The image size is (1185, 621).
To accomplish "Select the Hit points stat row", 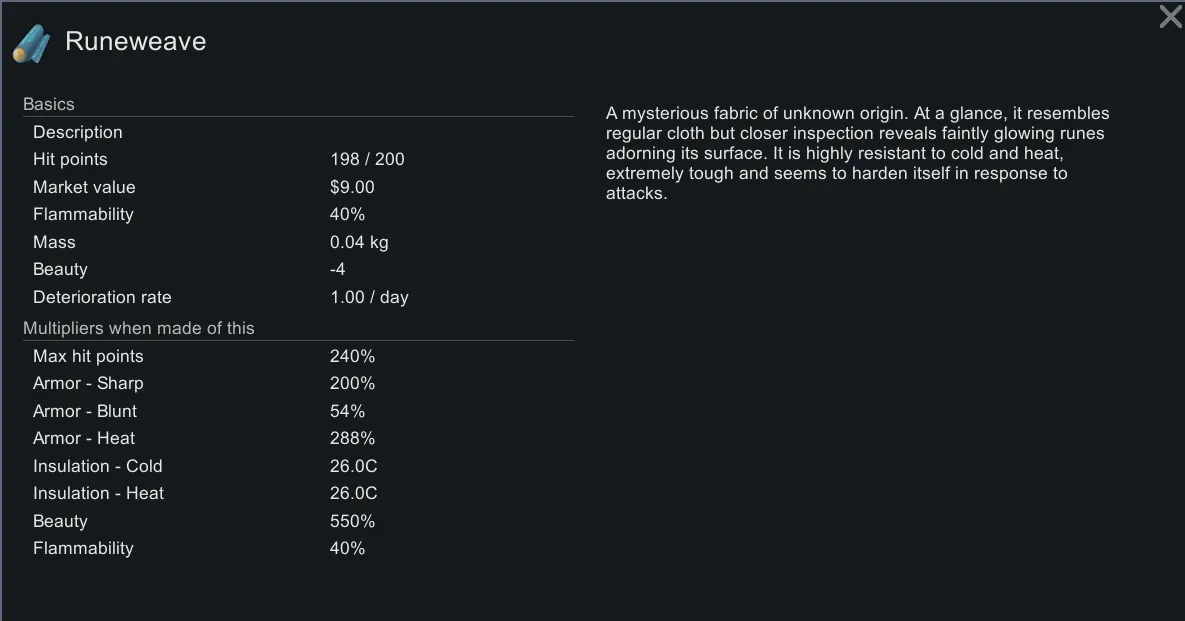I will point(70,159).
